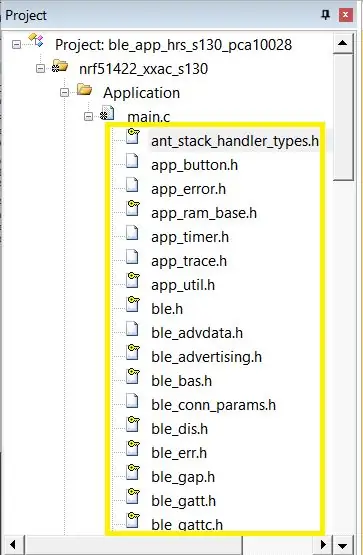
Task: Click the vertical scrollbar up arrow
Action: pyautogui.click(x=342, y=43)
